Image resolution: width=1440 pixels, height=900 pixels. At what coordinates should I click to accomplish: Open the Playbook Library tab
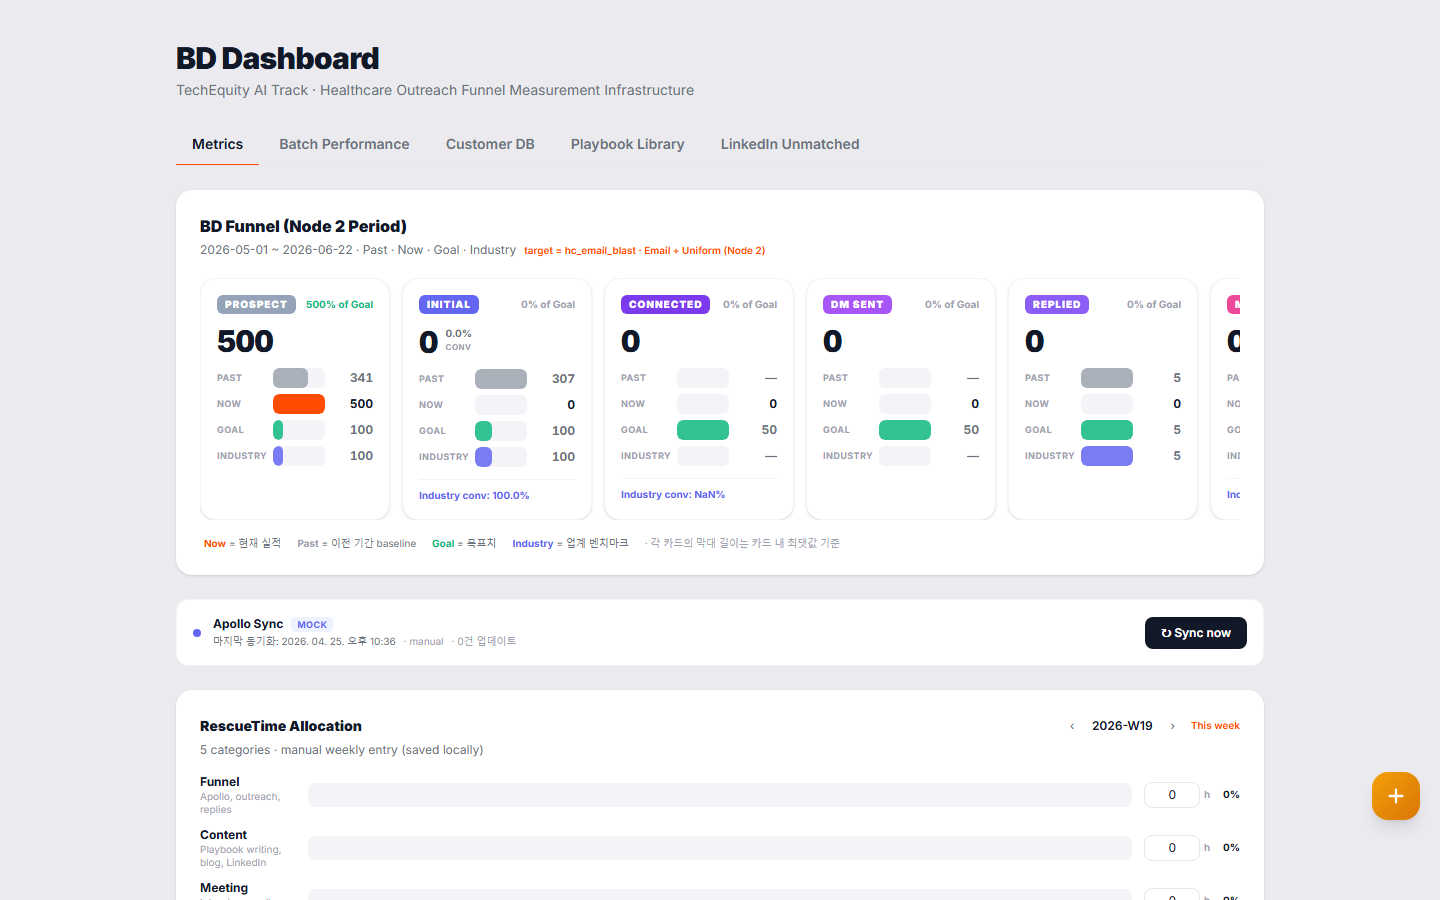627,144
